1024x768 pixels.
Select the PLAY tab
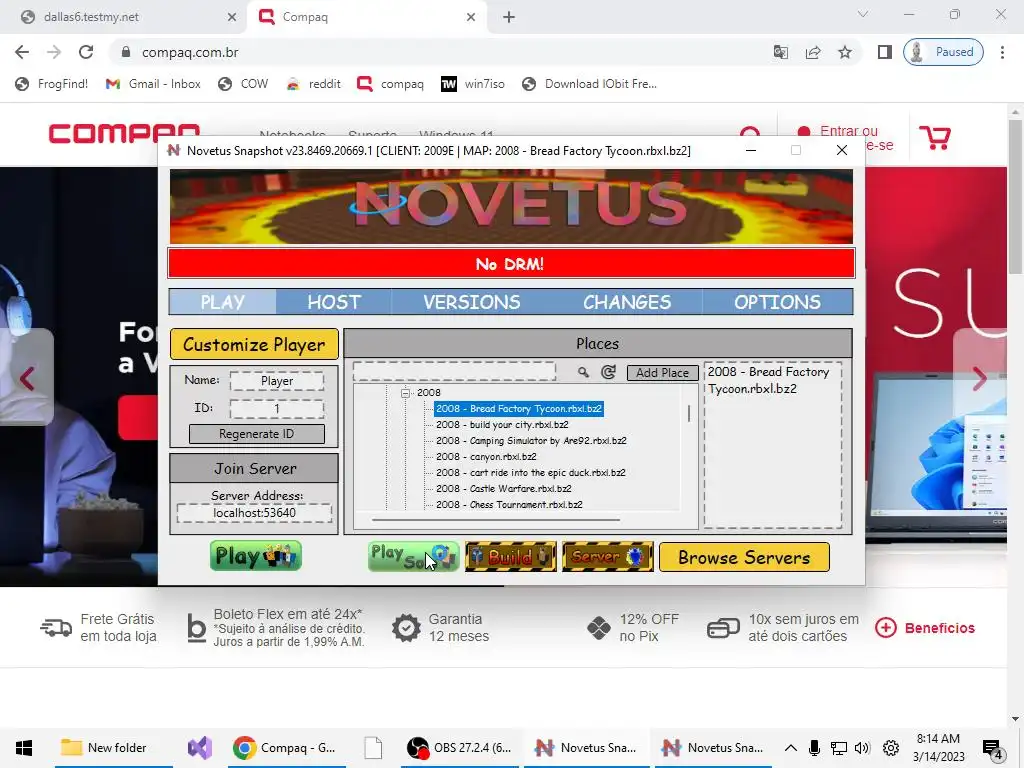tap(223, 302)
